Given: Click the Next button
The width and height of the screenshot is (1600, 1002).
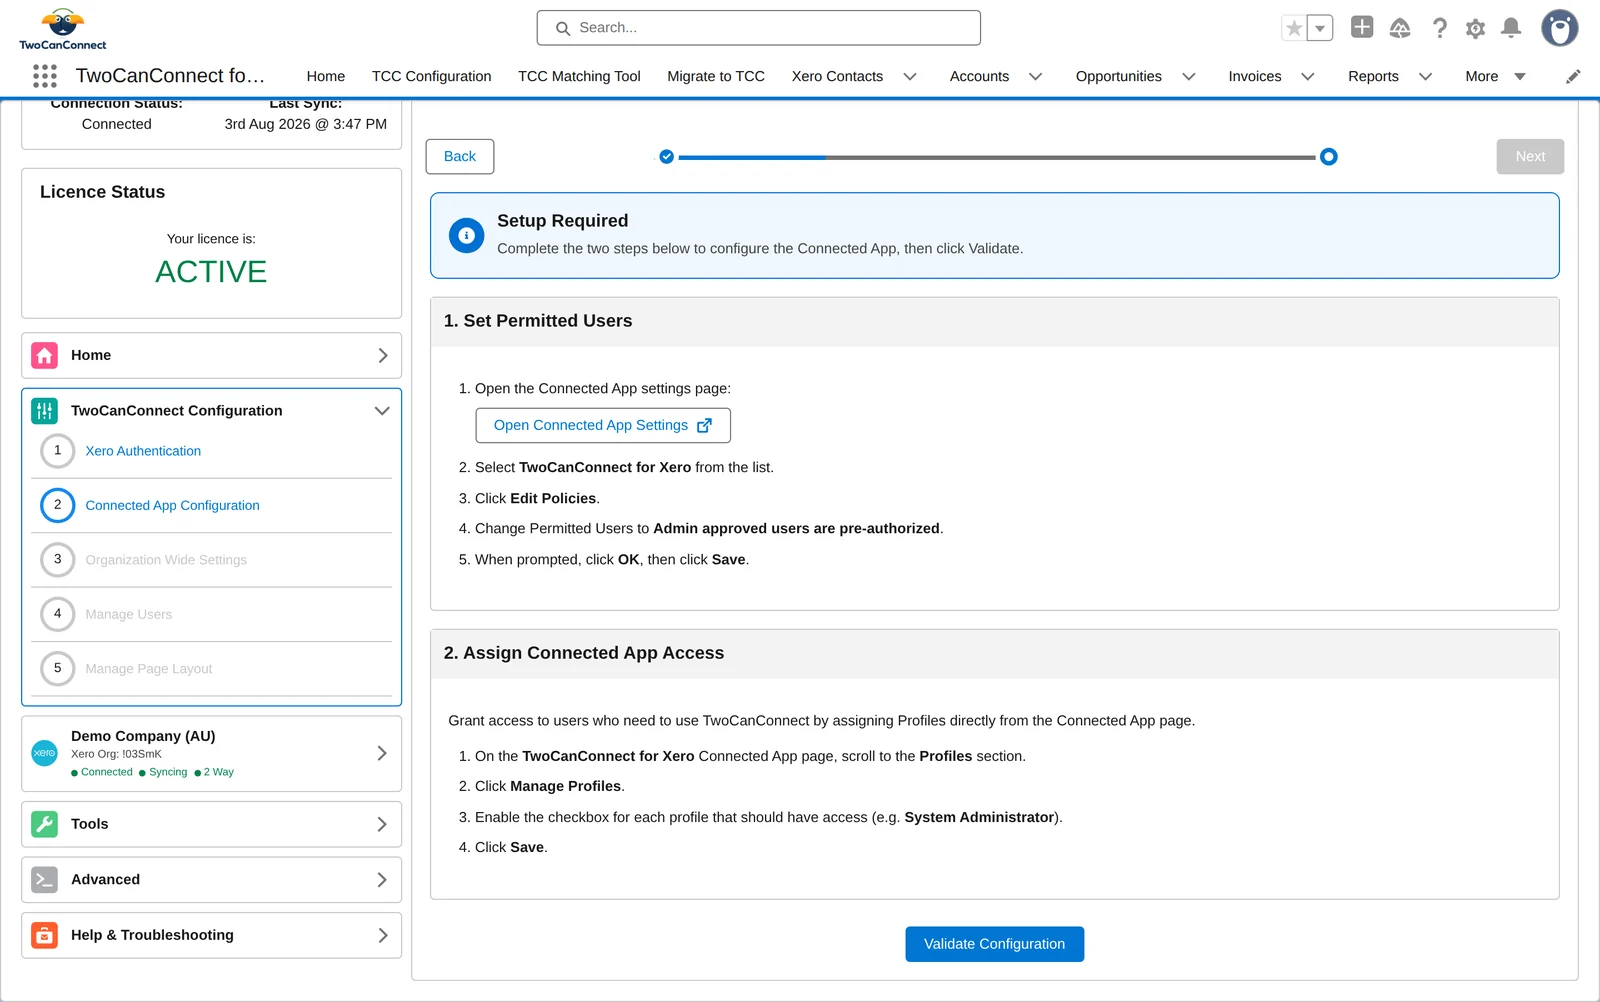Looking at the screenshot, I should click(x=1530, y=157).
